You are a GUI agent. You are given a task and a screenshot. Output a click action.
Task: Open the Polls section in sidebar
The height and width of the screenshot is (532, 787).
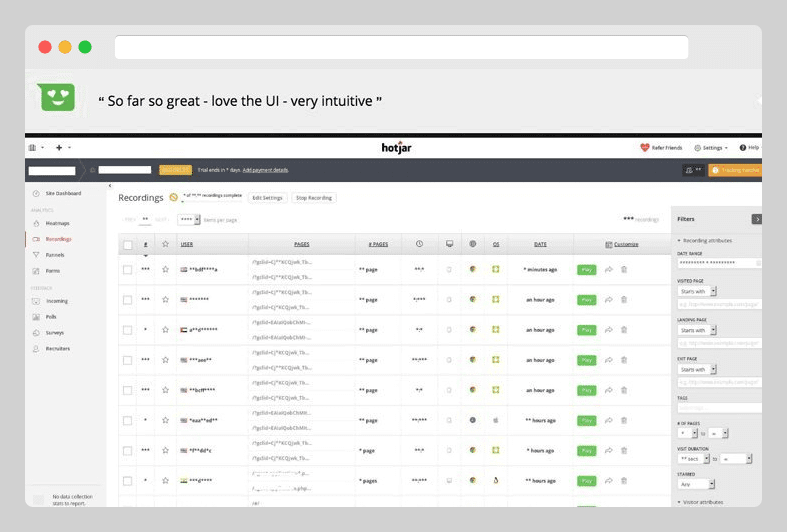point(51,317)
